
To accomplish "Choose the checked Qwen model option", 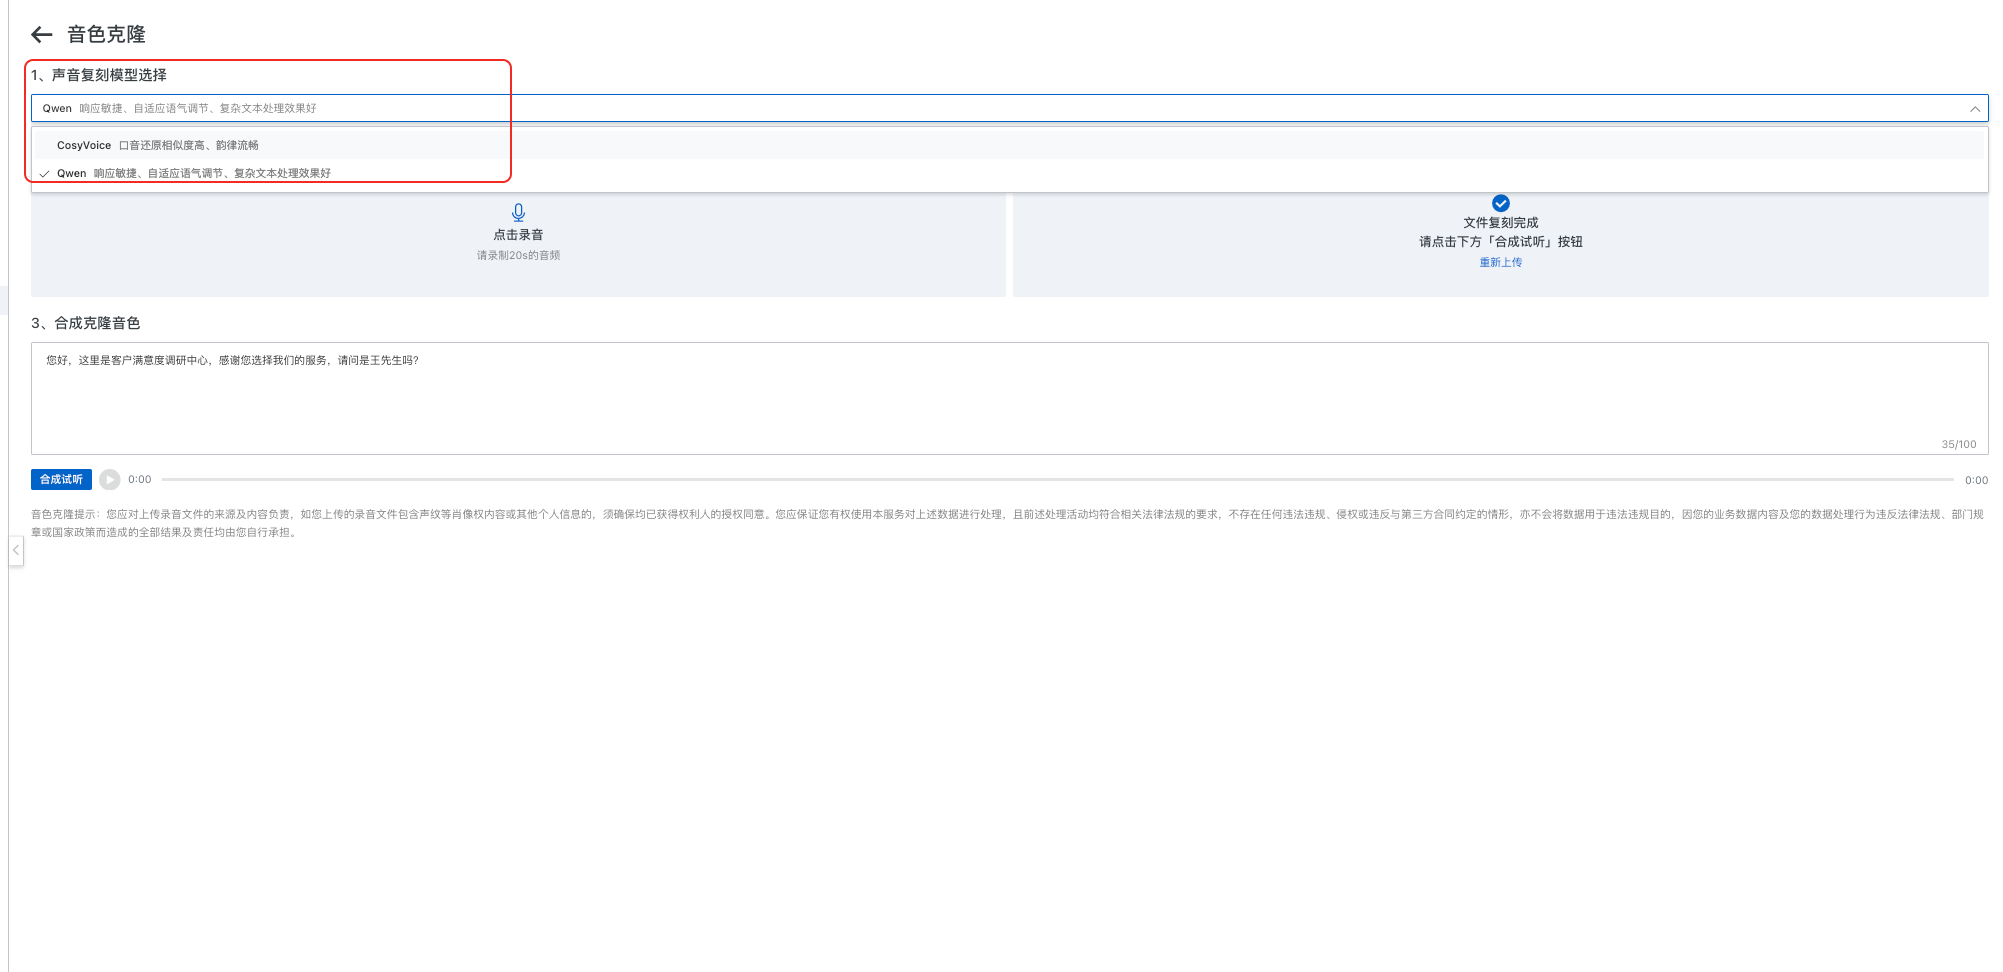I will 1009,173.
